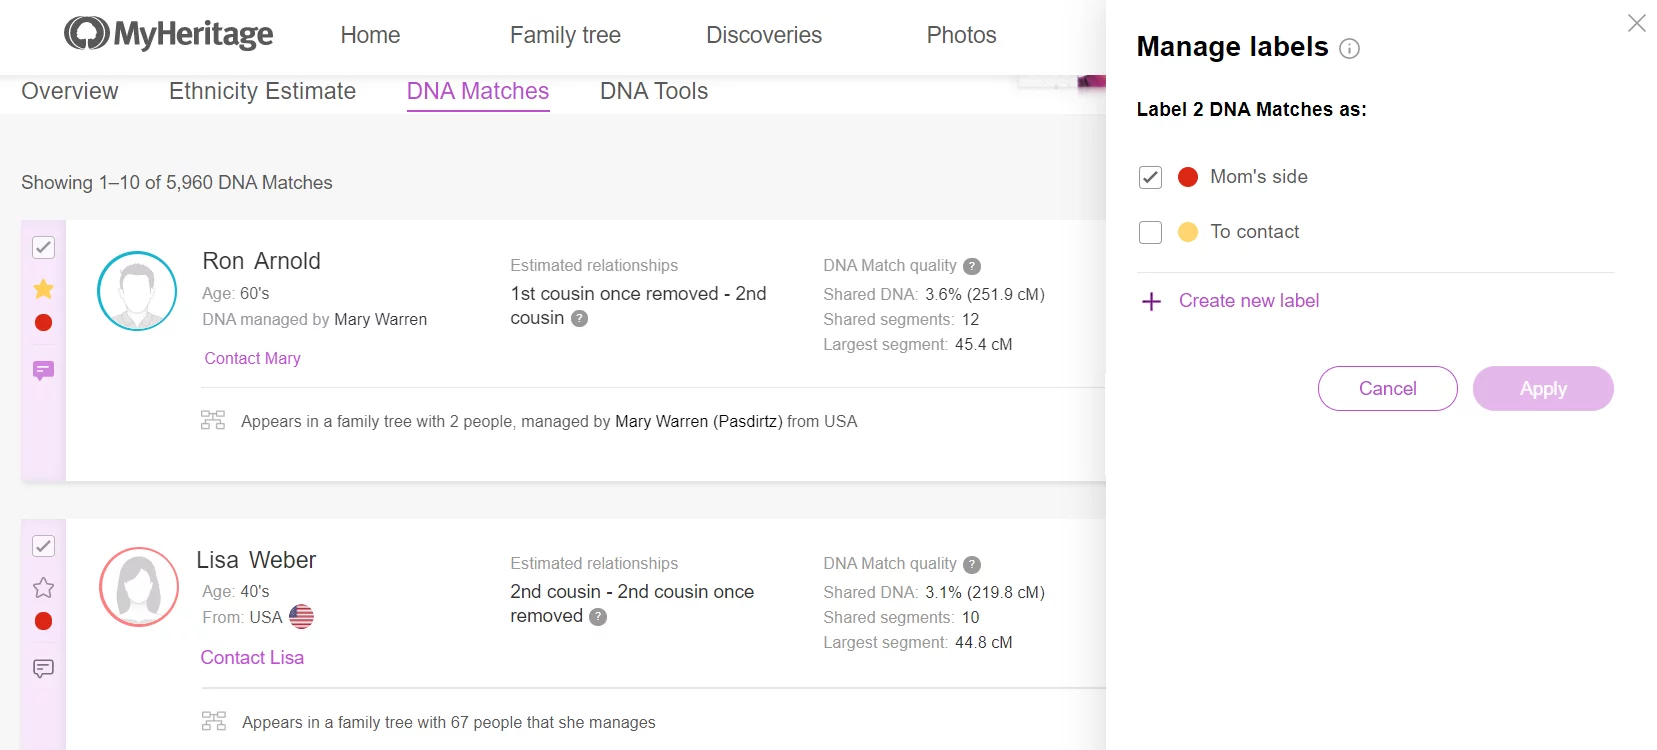The width and height of the screenshot is (1657, 750).
Task: Click the help icon beside Ron Arnold's estimated relationship
Action: coord(579,319)
